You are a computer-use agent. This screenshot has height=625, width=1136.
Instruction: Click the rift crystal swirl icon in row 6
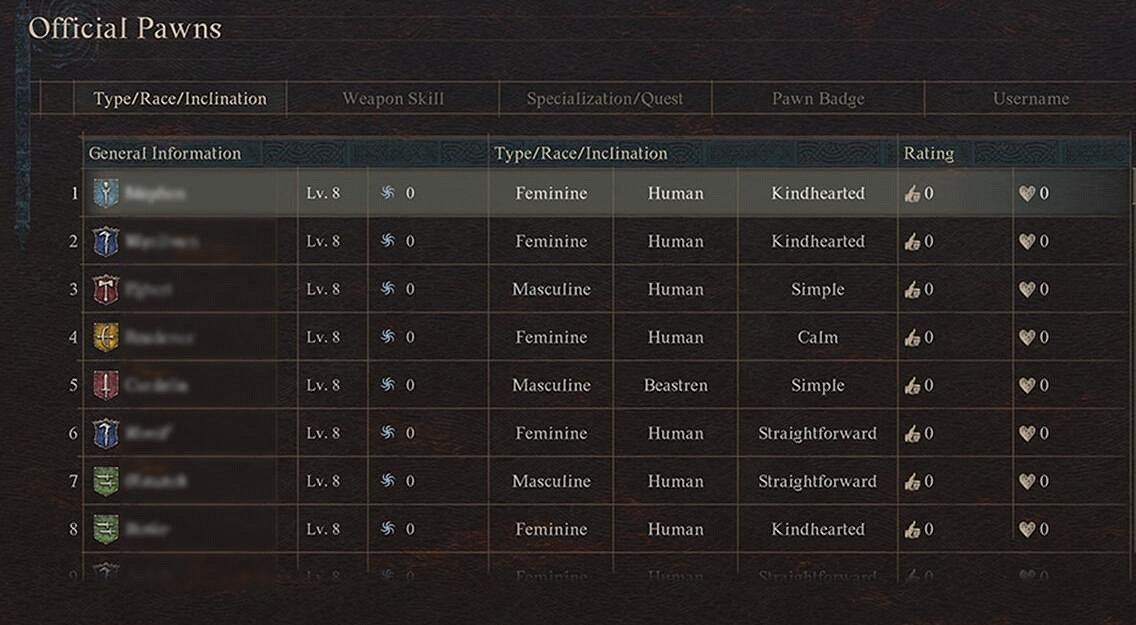[388, 433]
